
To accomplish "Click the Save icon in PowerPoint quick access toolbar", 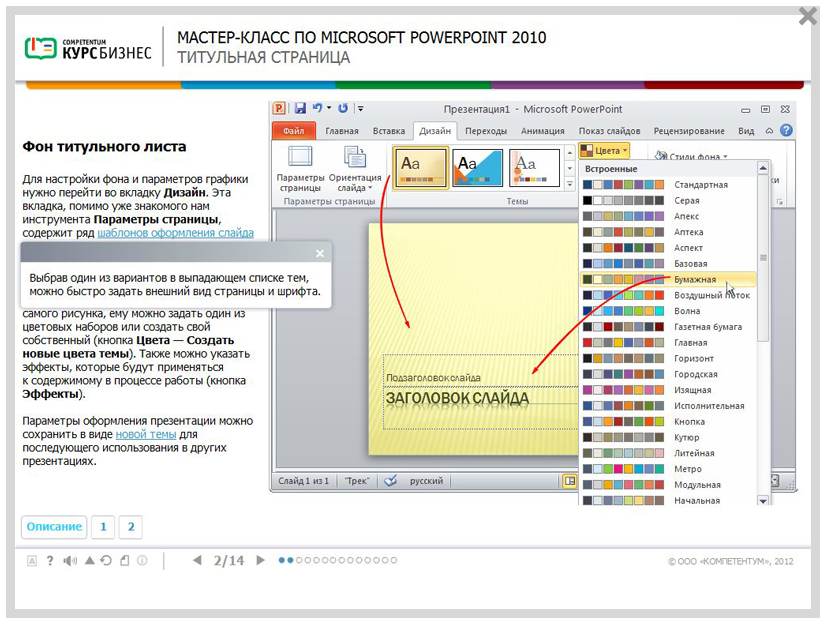I will pyautogui.click(x=300, y=108).
